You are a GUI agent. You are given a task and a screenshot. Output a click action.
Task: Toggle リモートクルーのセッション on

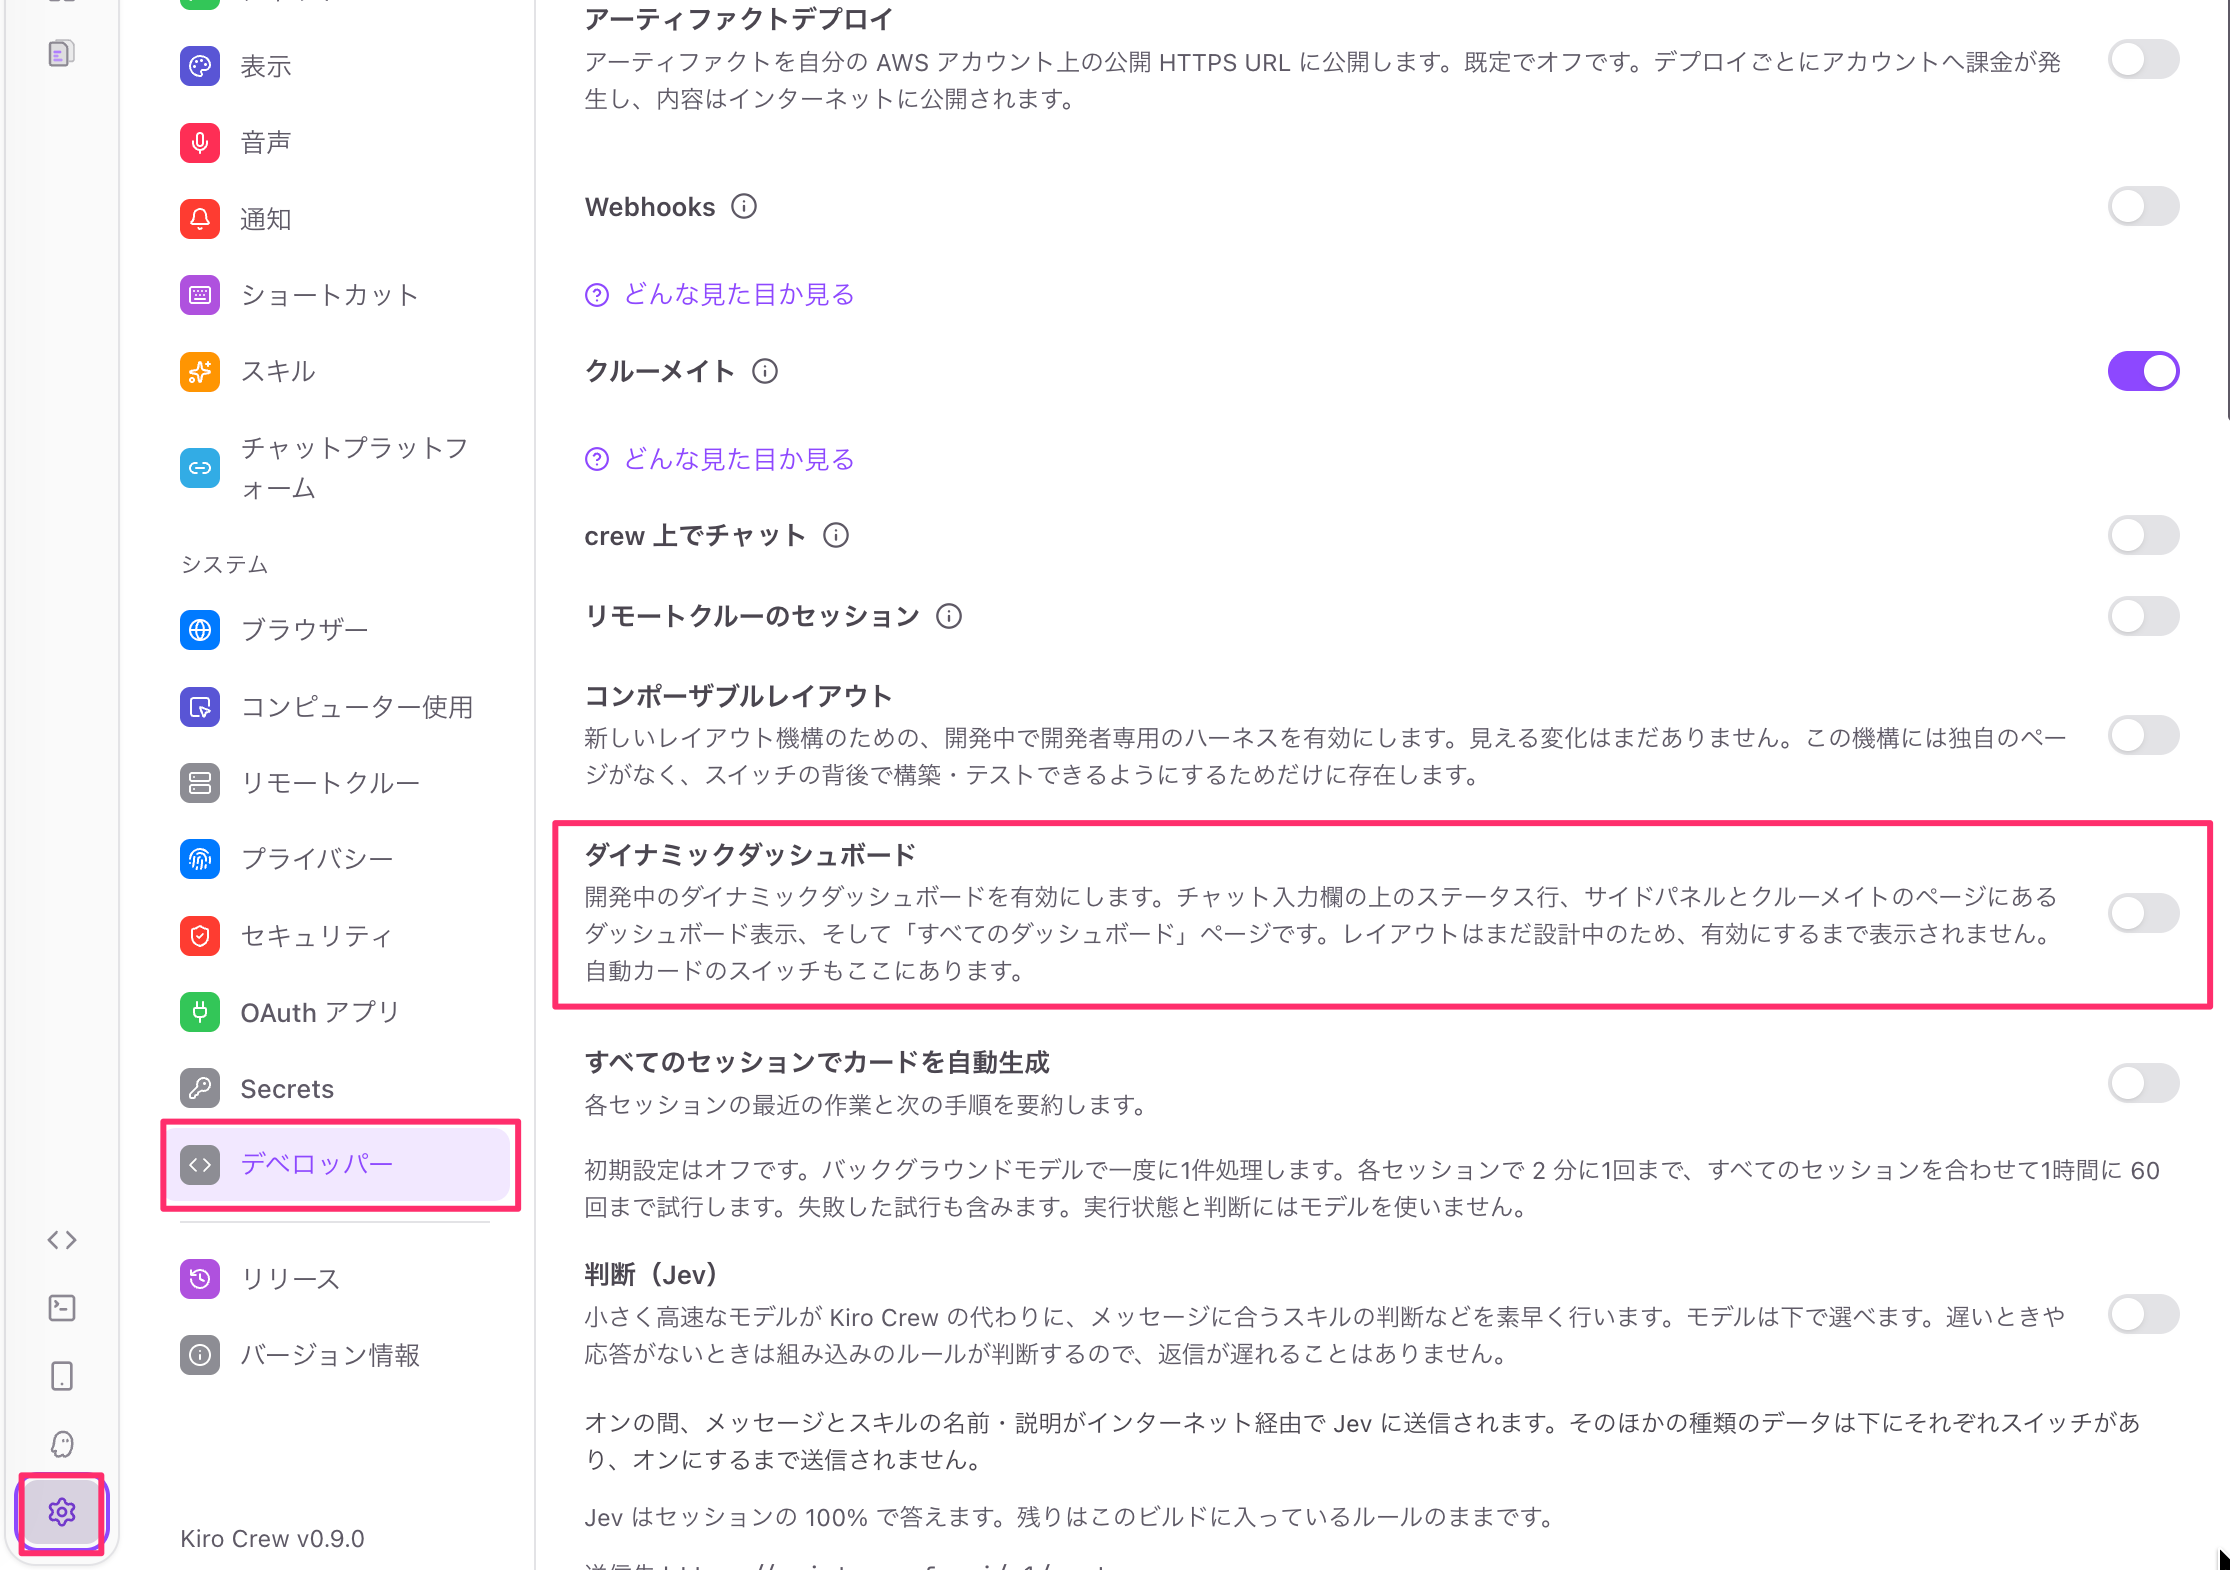[2143, 616]
